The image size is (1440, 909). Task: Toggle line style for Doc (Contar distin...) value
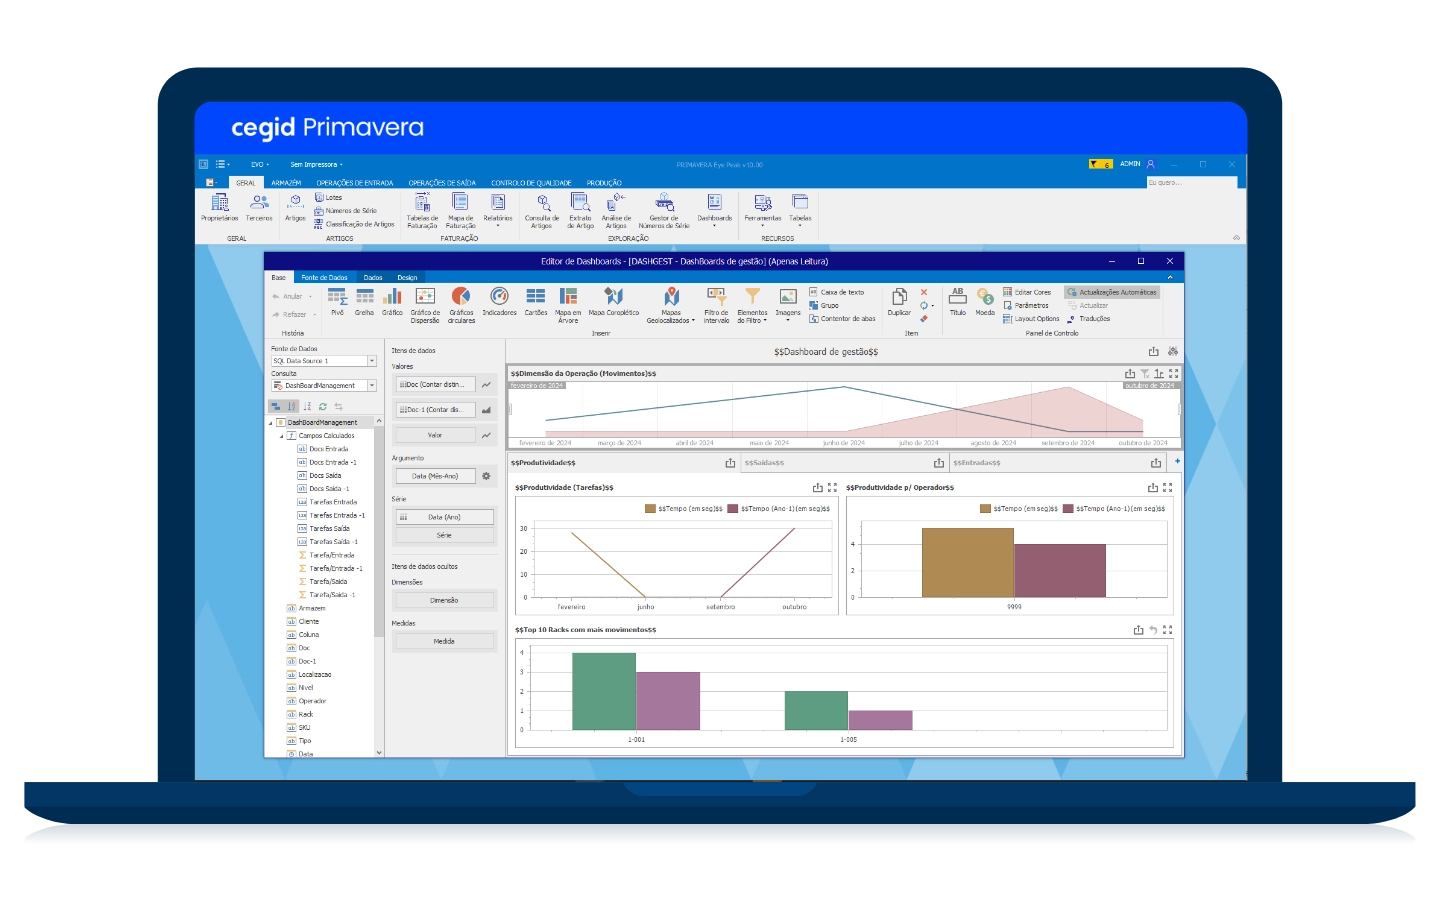click(486, 384)
